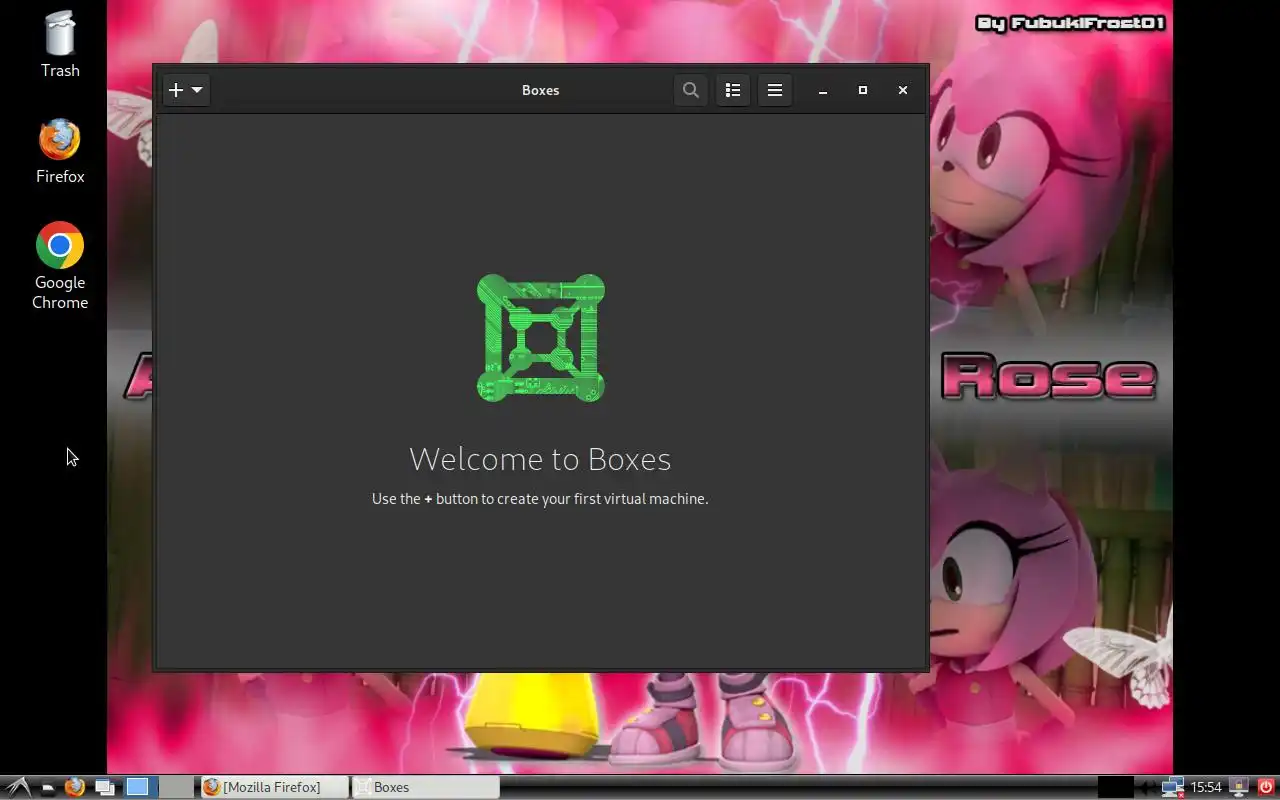Screen dimensions: 1280x800
Task: Launch Google Chrome from the desktop
Action: point(60,266)
